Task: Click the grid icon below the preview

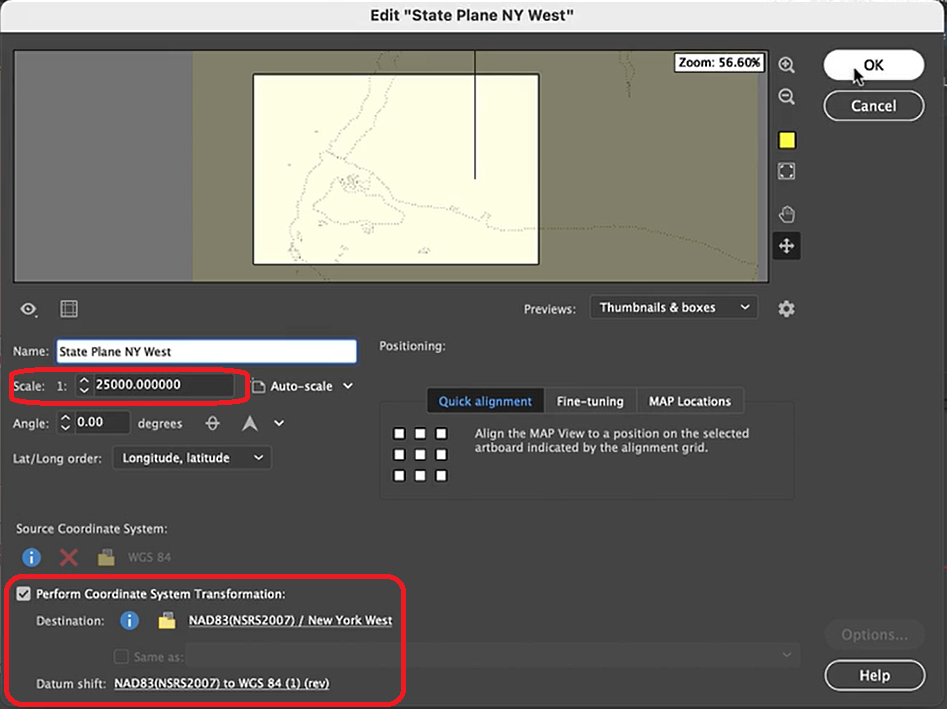Action: click(x=69, y=309)
